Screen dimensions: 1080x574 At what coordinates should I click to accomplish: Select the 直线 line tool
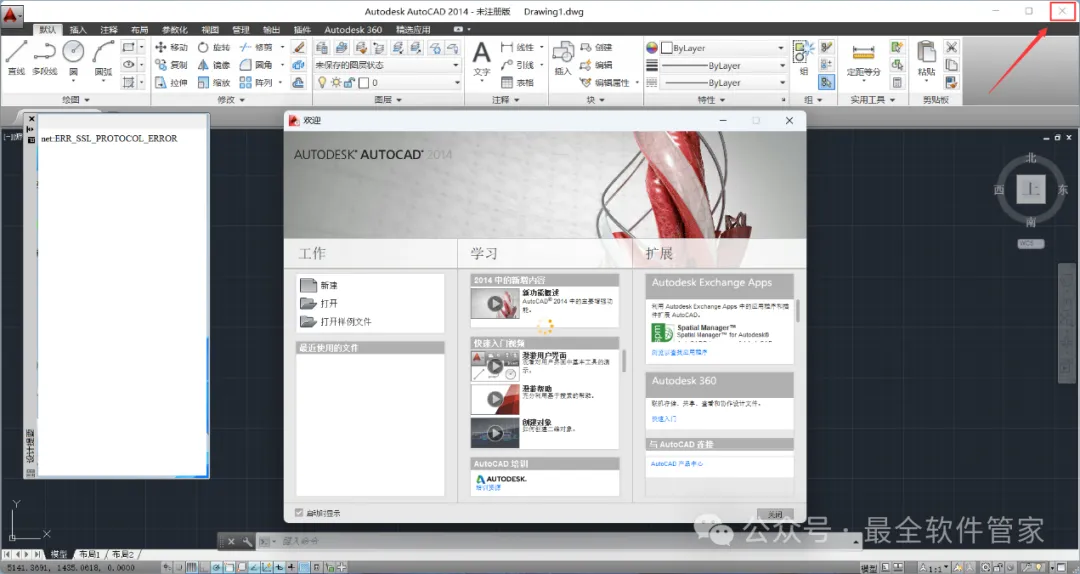[16, 57]
